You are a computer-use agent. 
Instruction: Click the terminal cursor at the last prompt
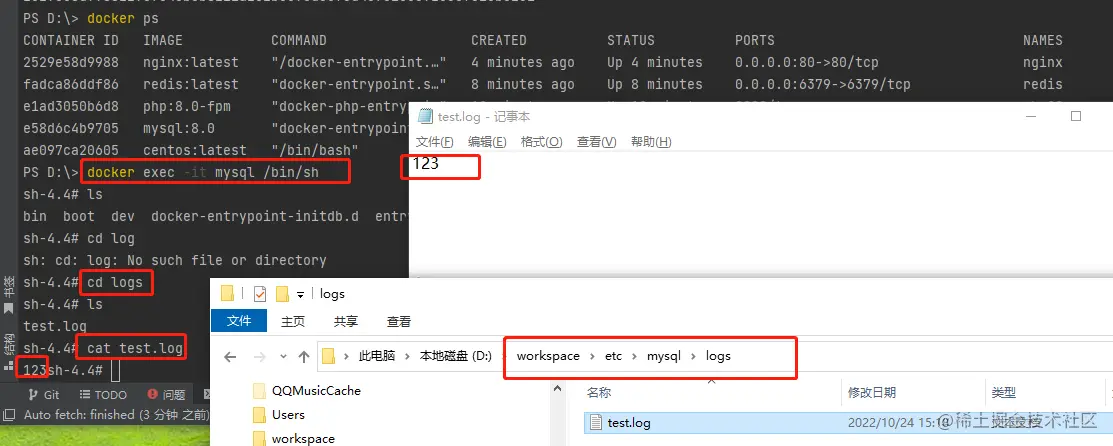pos(116,371)
